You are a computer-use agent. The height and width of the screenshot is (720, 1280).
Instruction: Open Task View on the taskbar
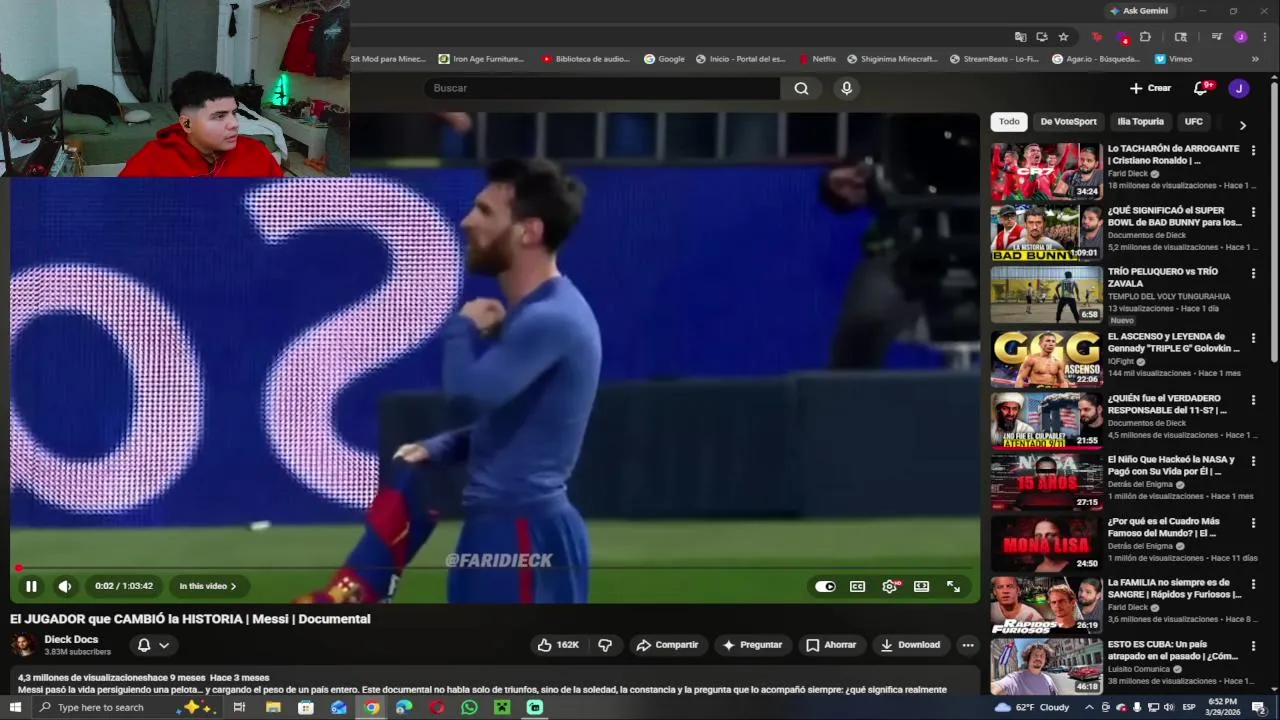click(239, 707)
